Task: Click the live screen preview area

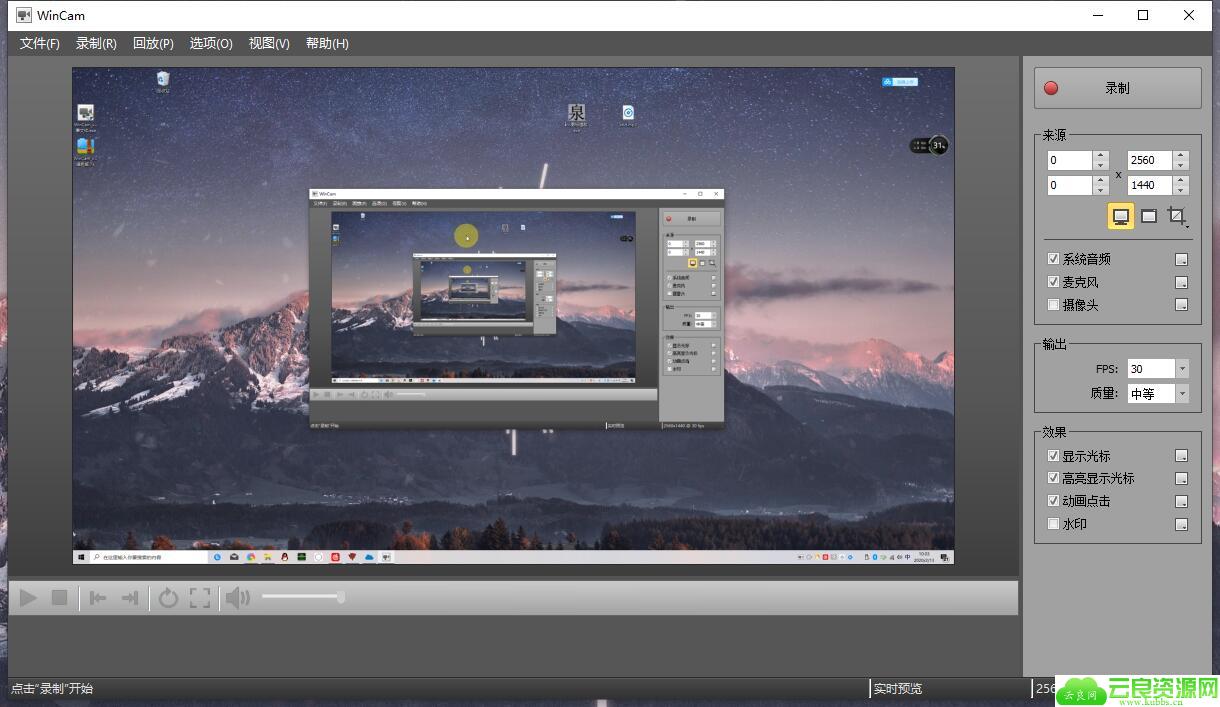Action: 513,316
